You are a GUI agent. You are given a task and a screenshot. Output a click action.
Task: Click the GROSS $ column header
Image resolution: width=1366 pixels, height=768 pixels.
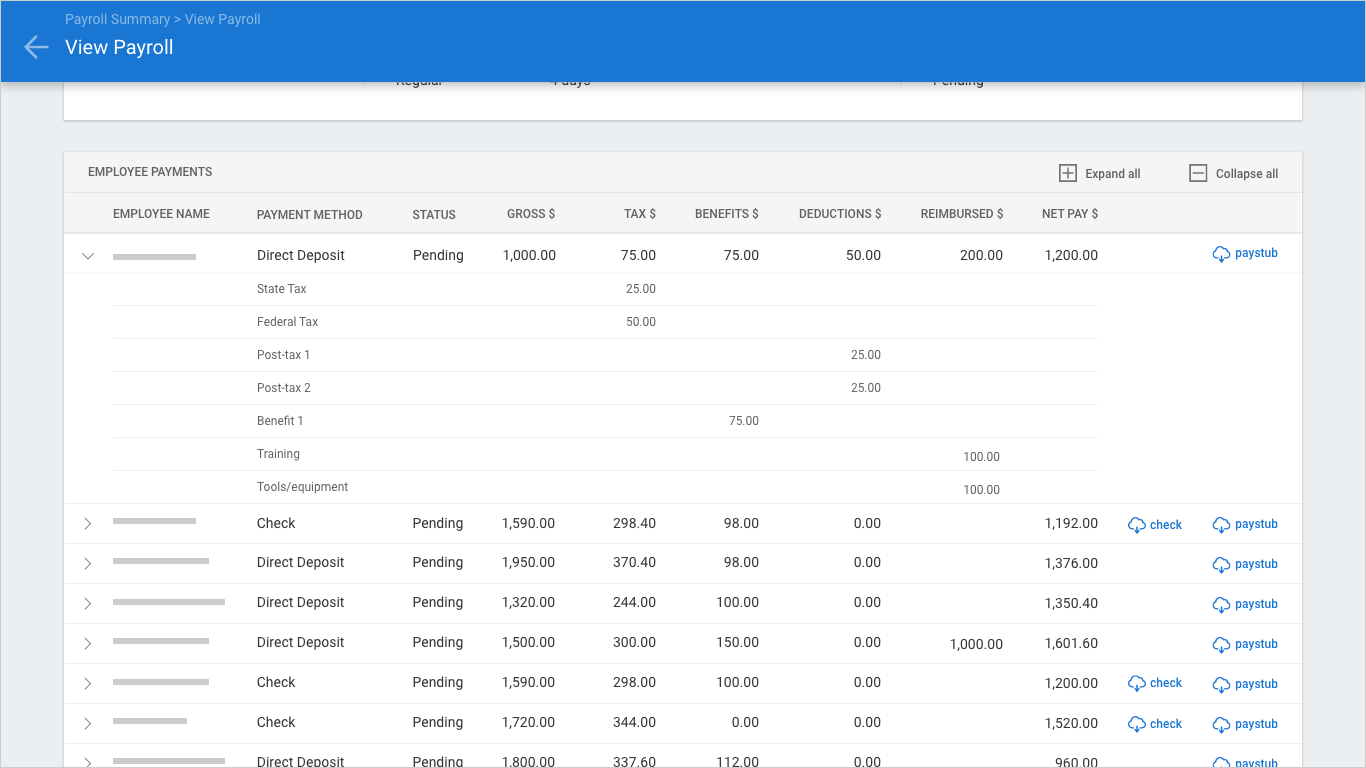(531, 214)
